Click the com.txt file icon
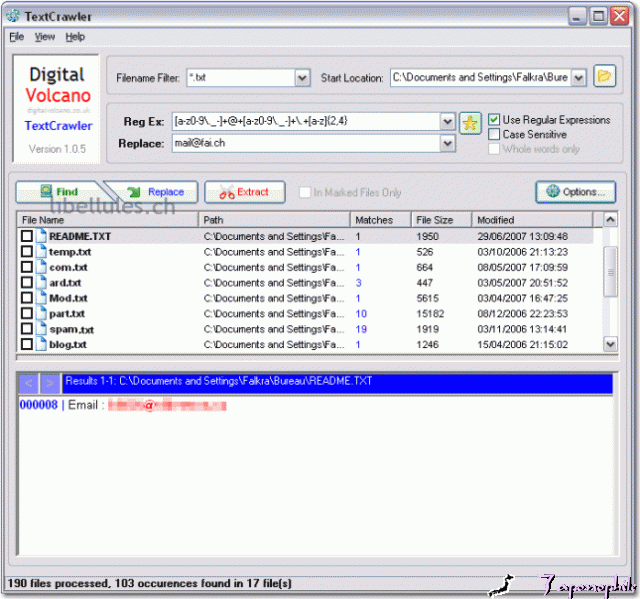Image resolution: width=640 pixels, height=599 pixels. tap(41, 267)
